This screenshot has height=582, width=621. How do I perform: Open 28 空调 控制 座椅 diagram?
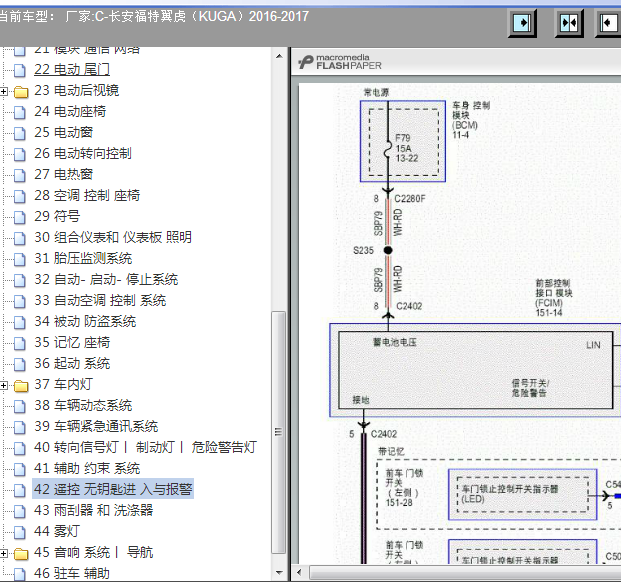tap(87, 195)
